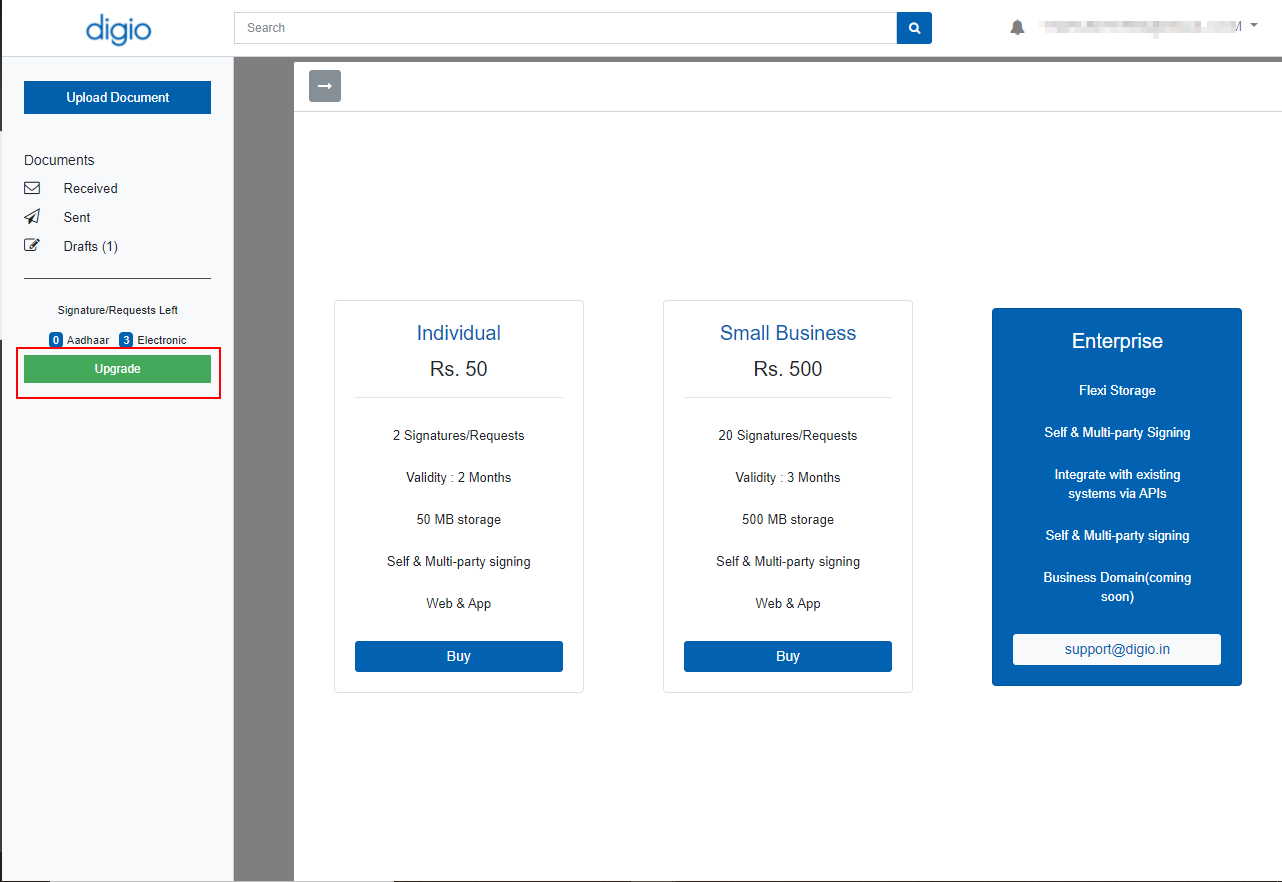The image size is (1282, 882).
Task: Open the notification bell icon
Action: [1017, 26]
